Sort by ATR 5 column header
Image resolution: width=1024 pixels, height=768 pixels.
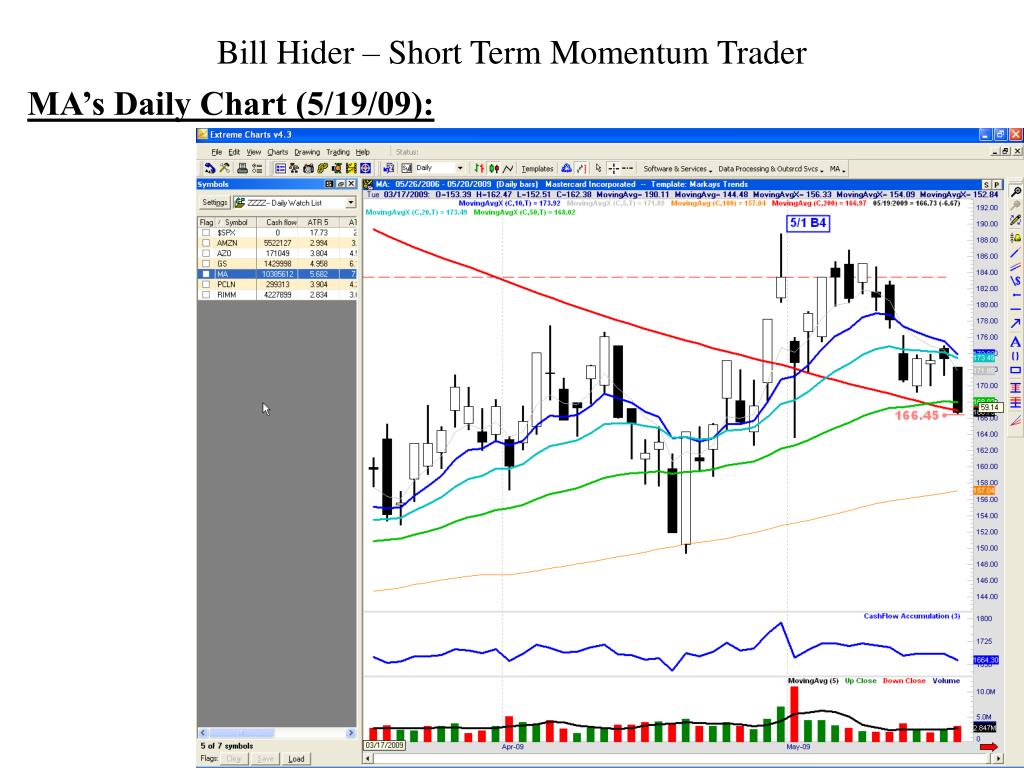(318, 223)
